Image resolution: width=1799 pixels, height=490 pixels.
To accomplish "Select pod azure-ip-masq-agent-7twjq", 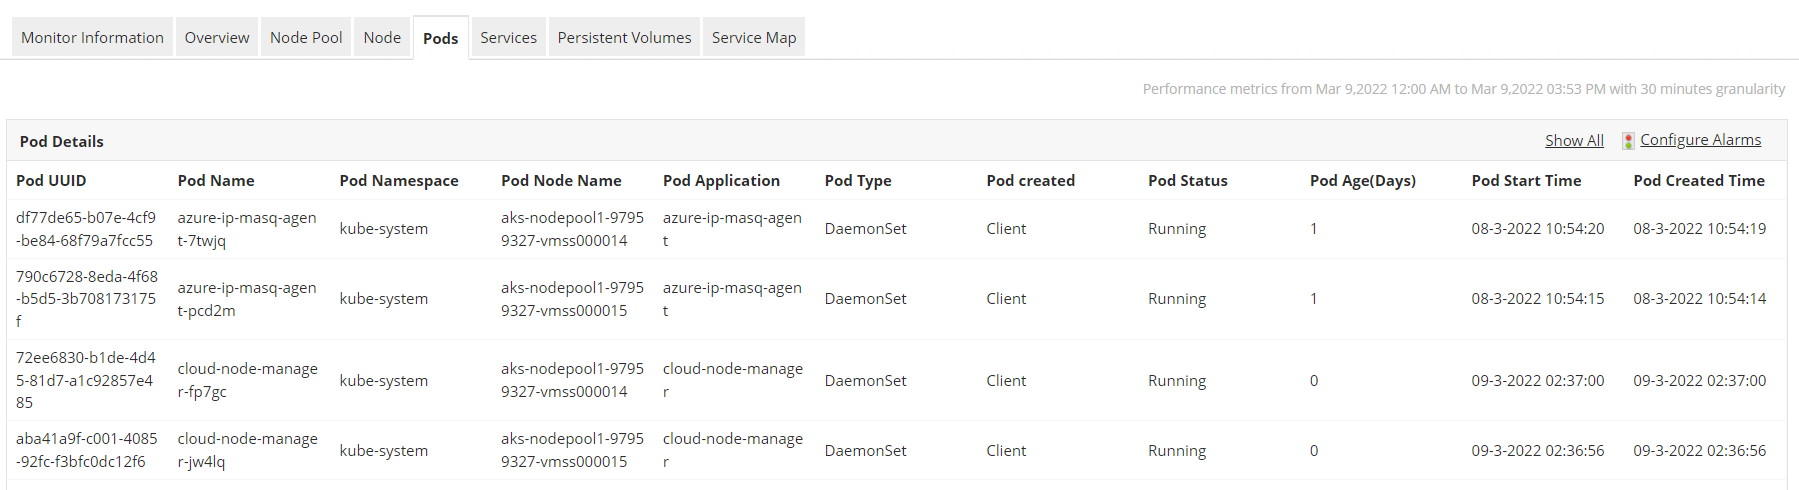I will pos(247,229).
